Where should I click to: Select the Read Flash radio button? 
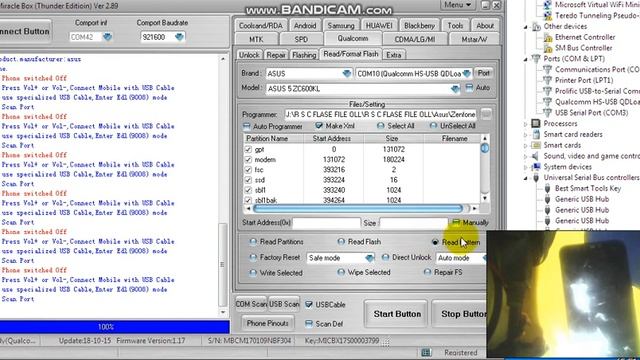pyautogui.click(x=341, y=242)
